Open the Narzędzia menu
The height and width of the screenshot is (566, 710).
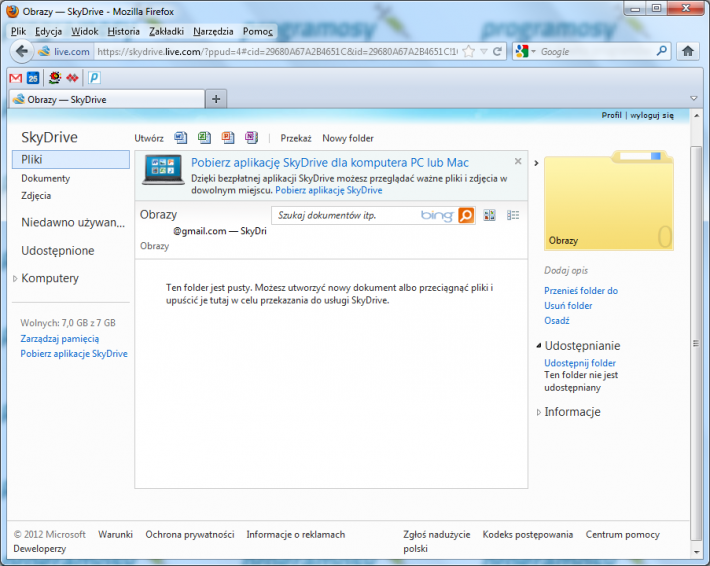click(213, 31)
